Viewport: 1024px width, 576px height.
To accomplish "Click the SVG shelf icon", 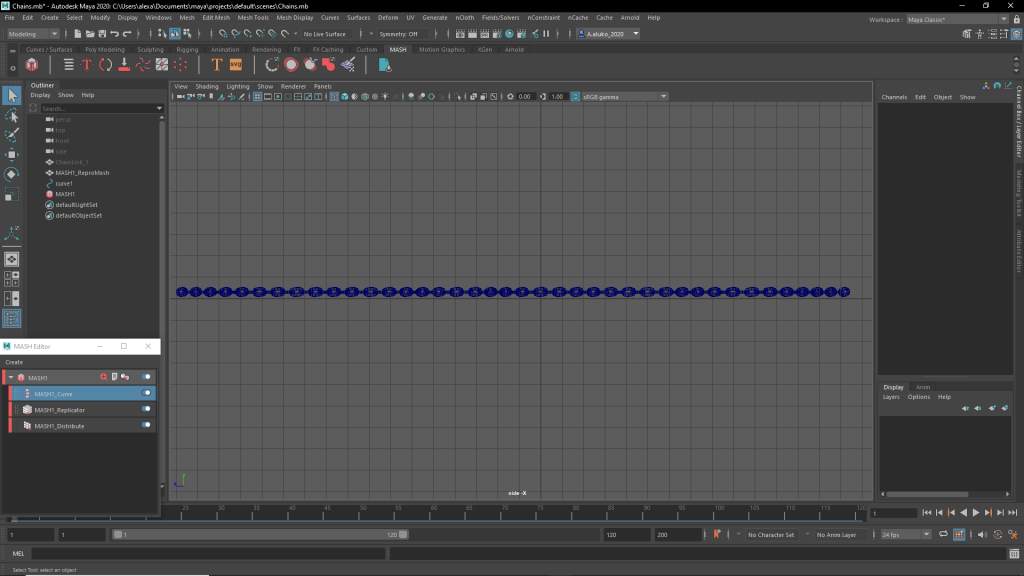I will tap(236, 65).
